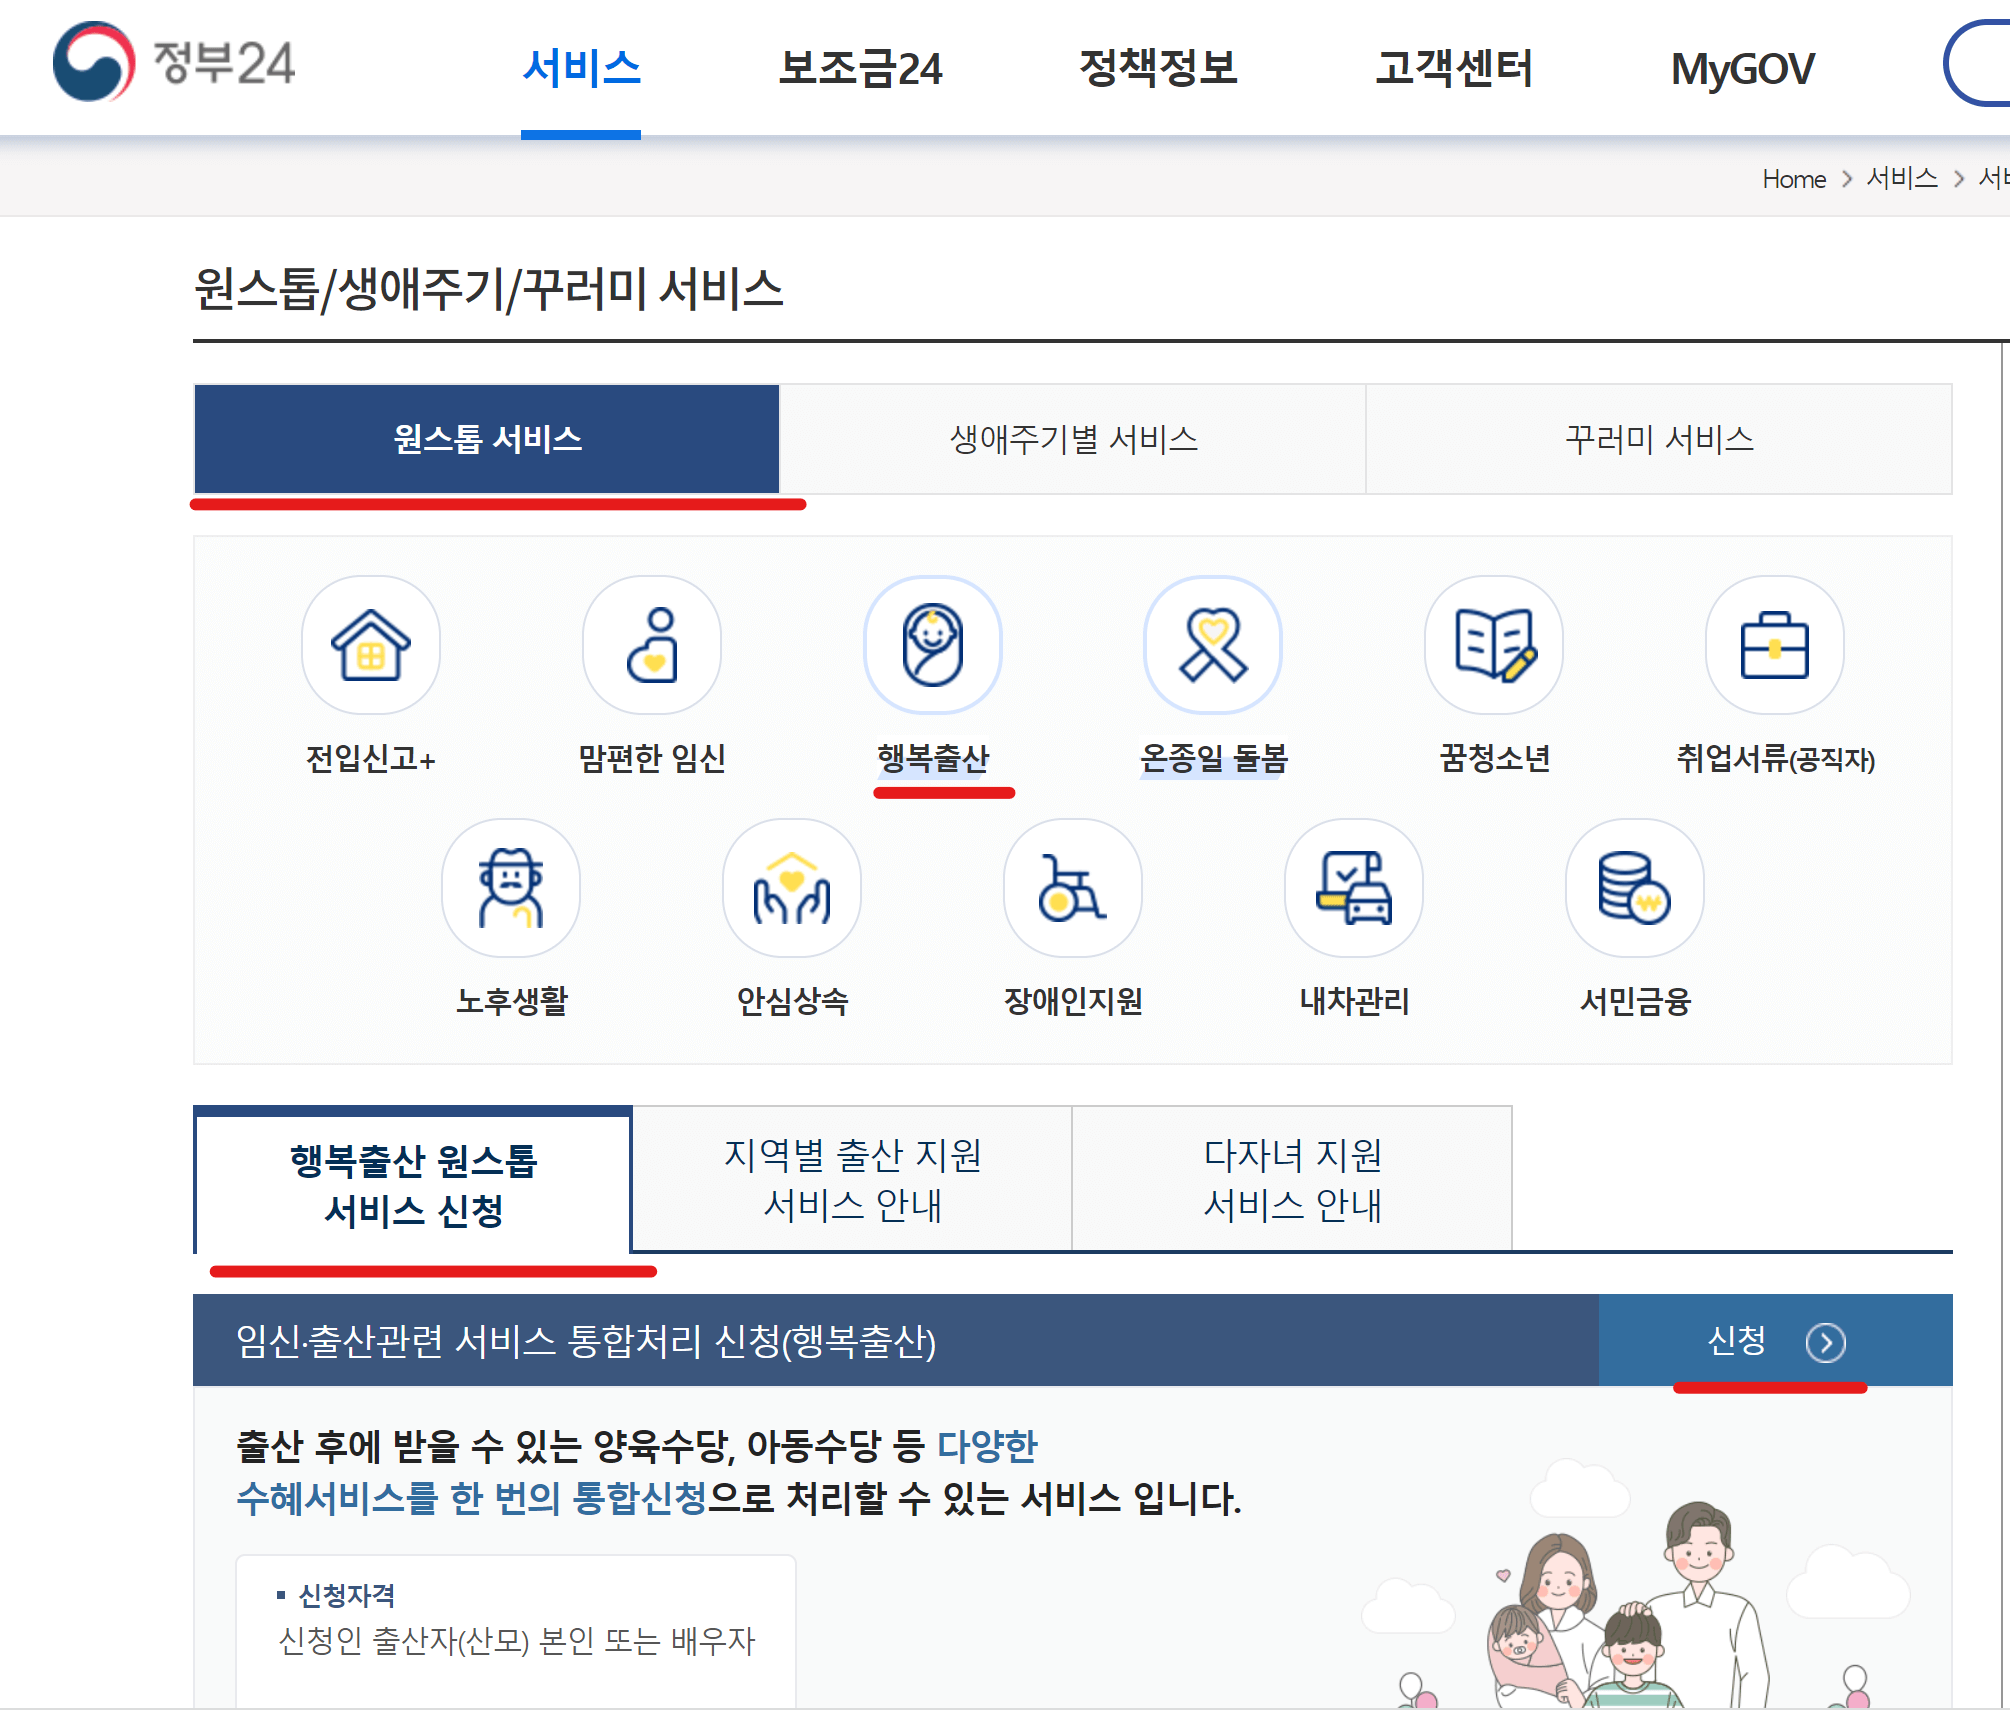Select the 다자녀 지원 서비스 안내 tab
Viewport: 2010px width, 1716px height.
point(1291,1180)
